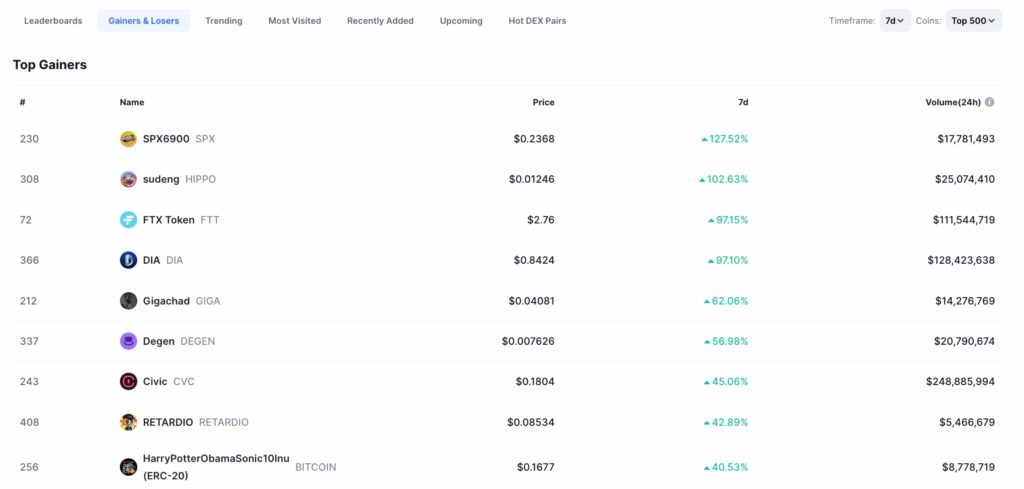Select the Gainers & Losers tab

[x=144, y=21]
